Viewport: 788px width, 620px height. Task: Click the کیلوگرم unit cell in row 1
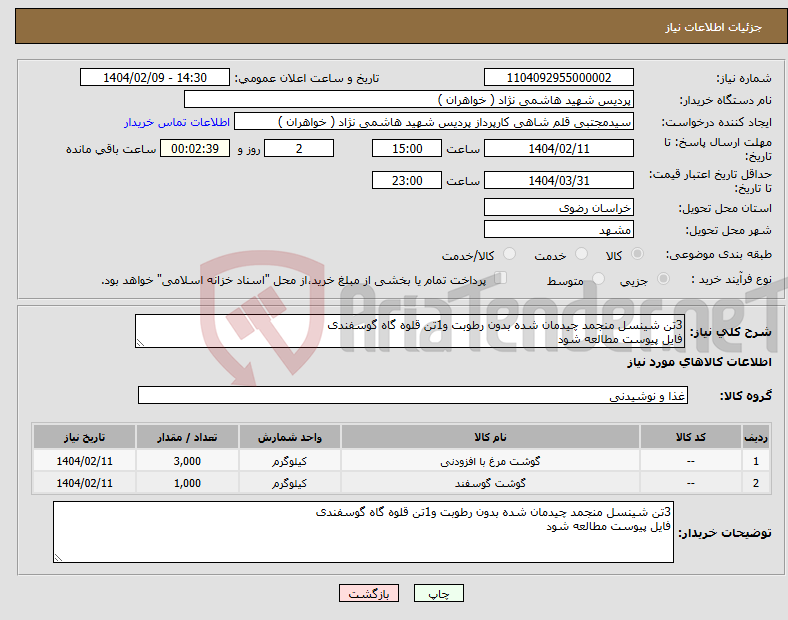coord(289,461)
